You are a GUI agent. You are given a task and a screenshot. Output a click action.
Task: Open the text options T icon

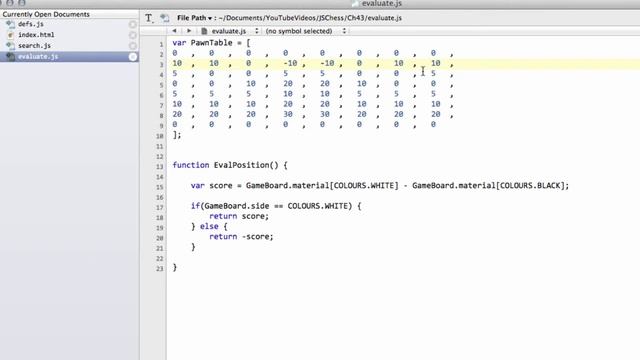149,18
